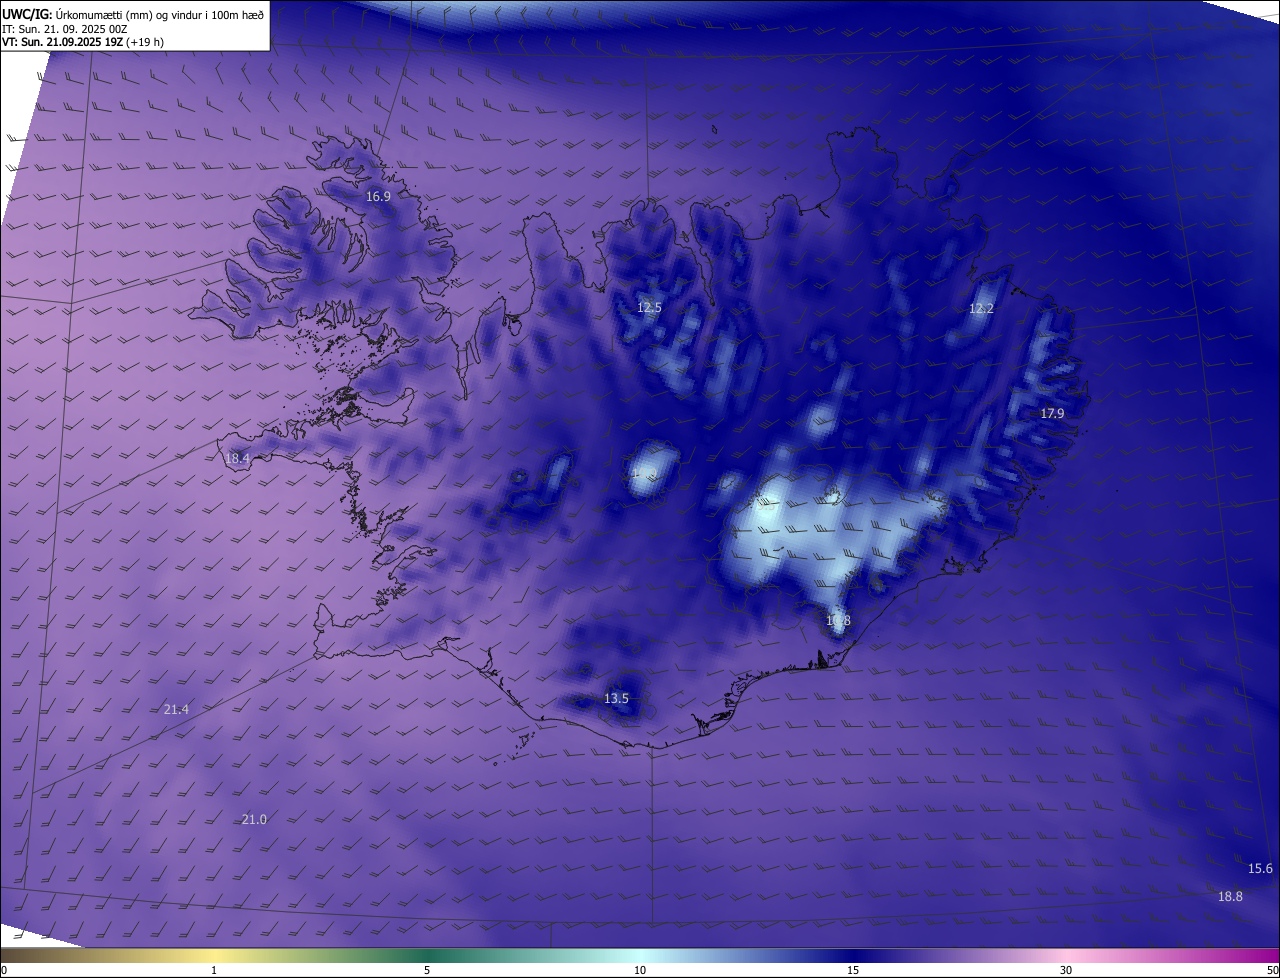Viewport: 1280px width, 978px height.
Task: Click the '30' tick label on the color scale
Action: (1066, 970)
